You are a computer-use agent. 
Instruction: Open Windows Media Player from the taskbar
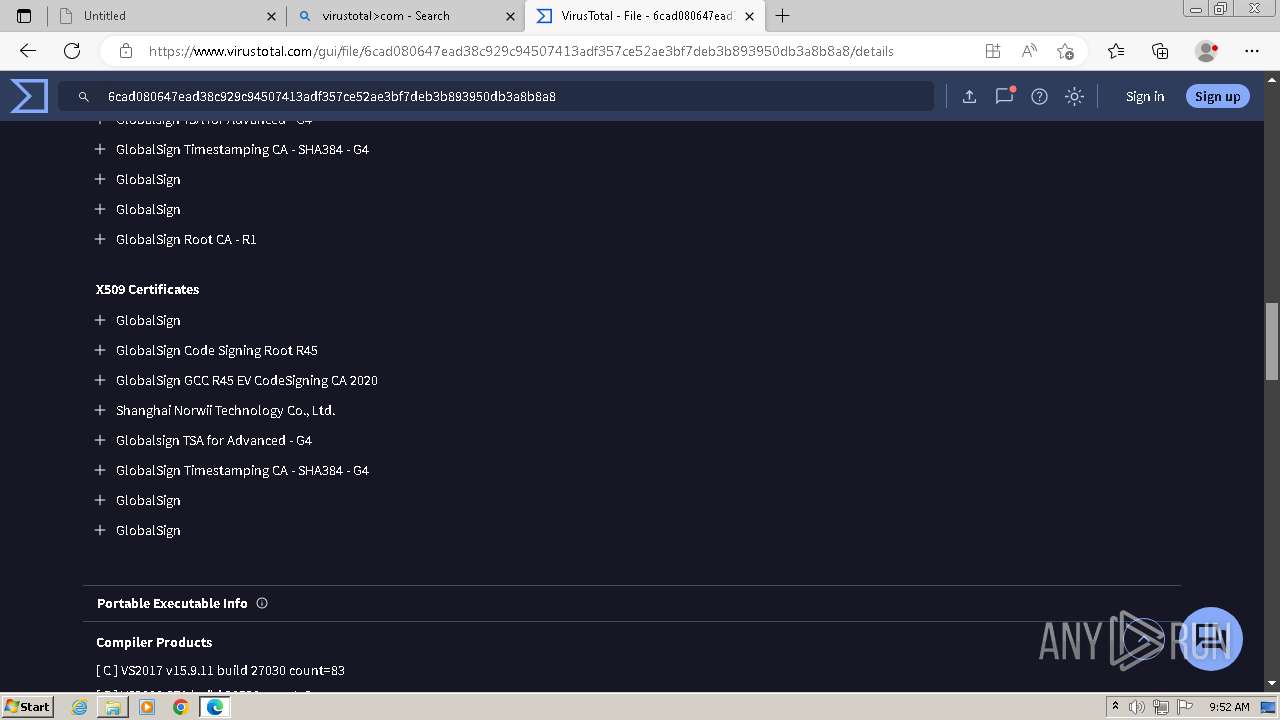point(147,707)
